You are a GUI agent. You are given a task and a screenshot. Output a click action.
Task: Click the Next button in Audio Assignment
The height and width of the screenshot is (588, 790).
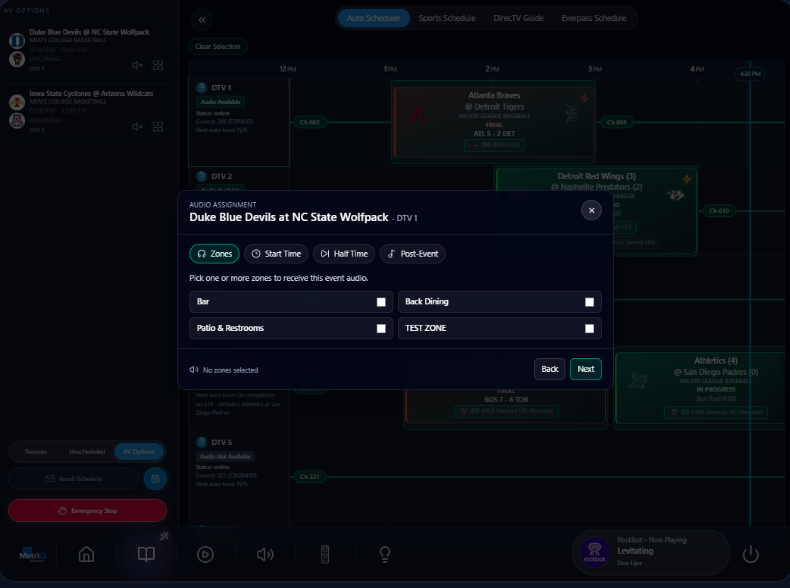point(585,369)
